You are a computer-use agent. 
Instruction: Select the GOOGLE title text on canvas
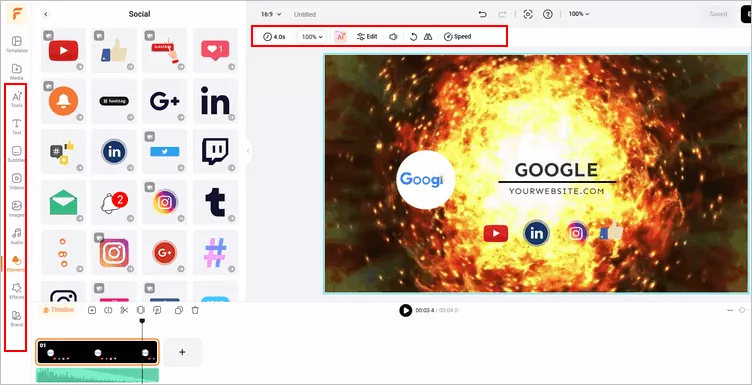coord(556,170)
